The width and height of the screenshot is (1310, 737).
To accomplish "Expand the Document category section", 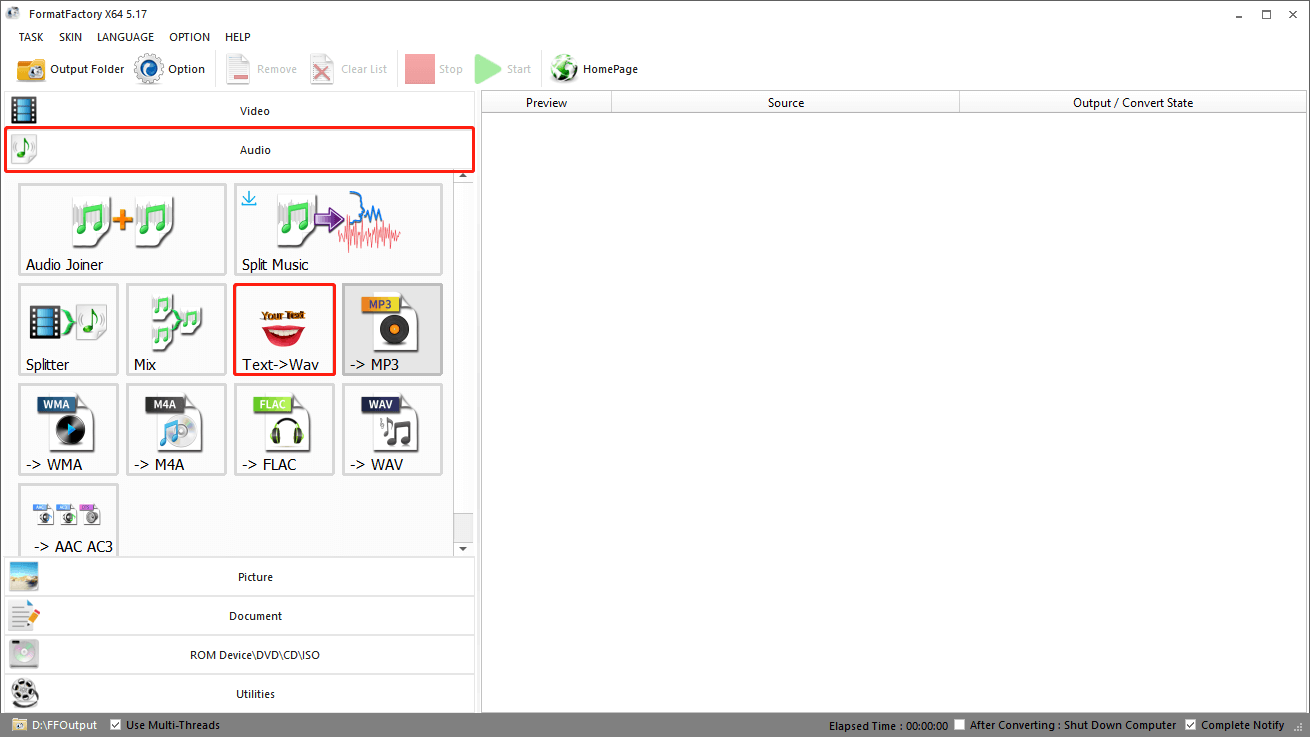I will [x=239, y=616].
